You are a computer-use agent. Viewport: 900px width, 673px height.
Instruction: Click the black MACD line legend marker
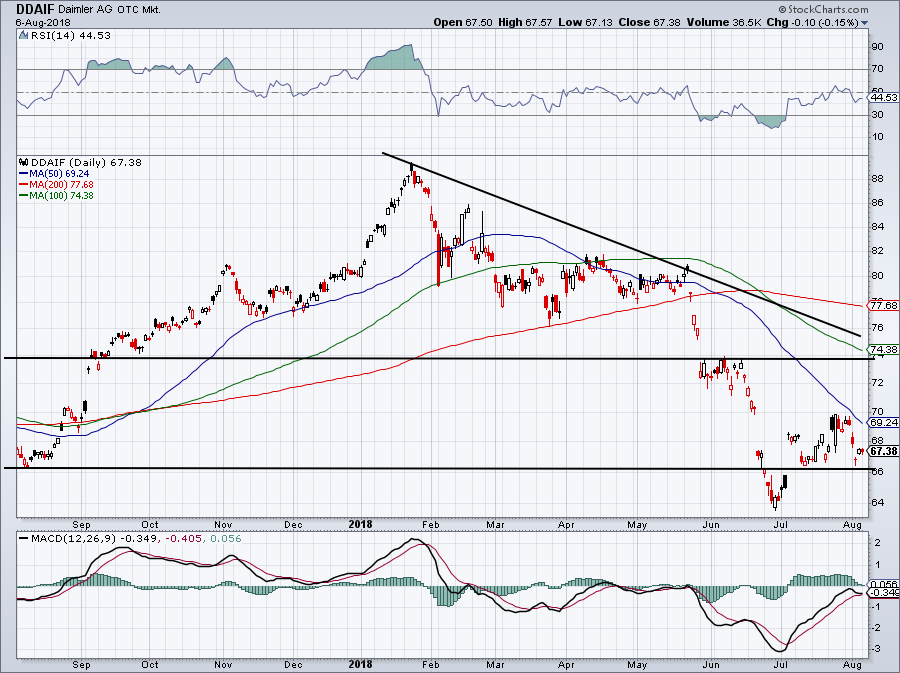[x=24, y=539]
